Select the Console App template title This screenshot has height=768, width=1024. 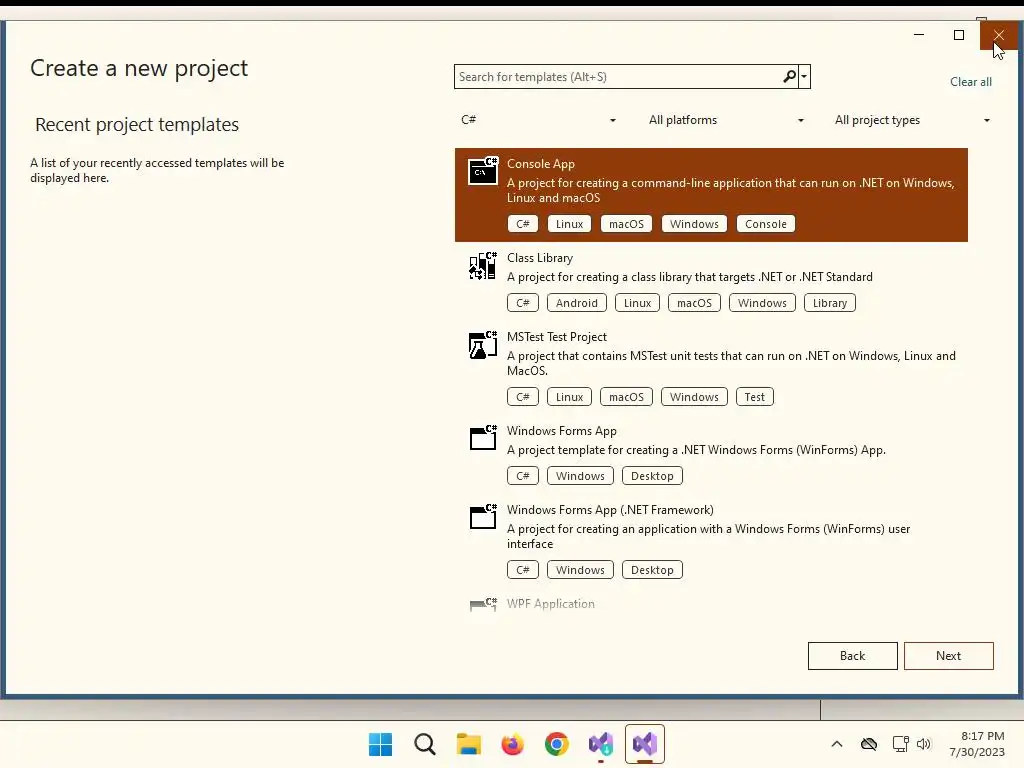(x=541, y=164)
